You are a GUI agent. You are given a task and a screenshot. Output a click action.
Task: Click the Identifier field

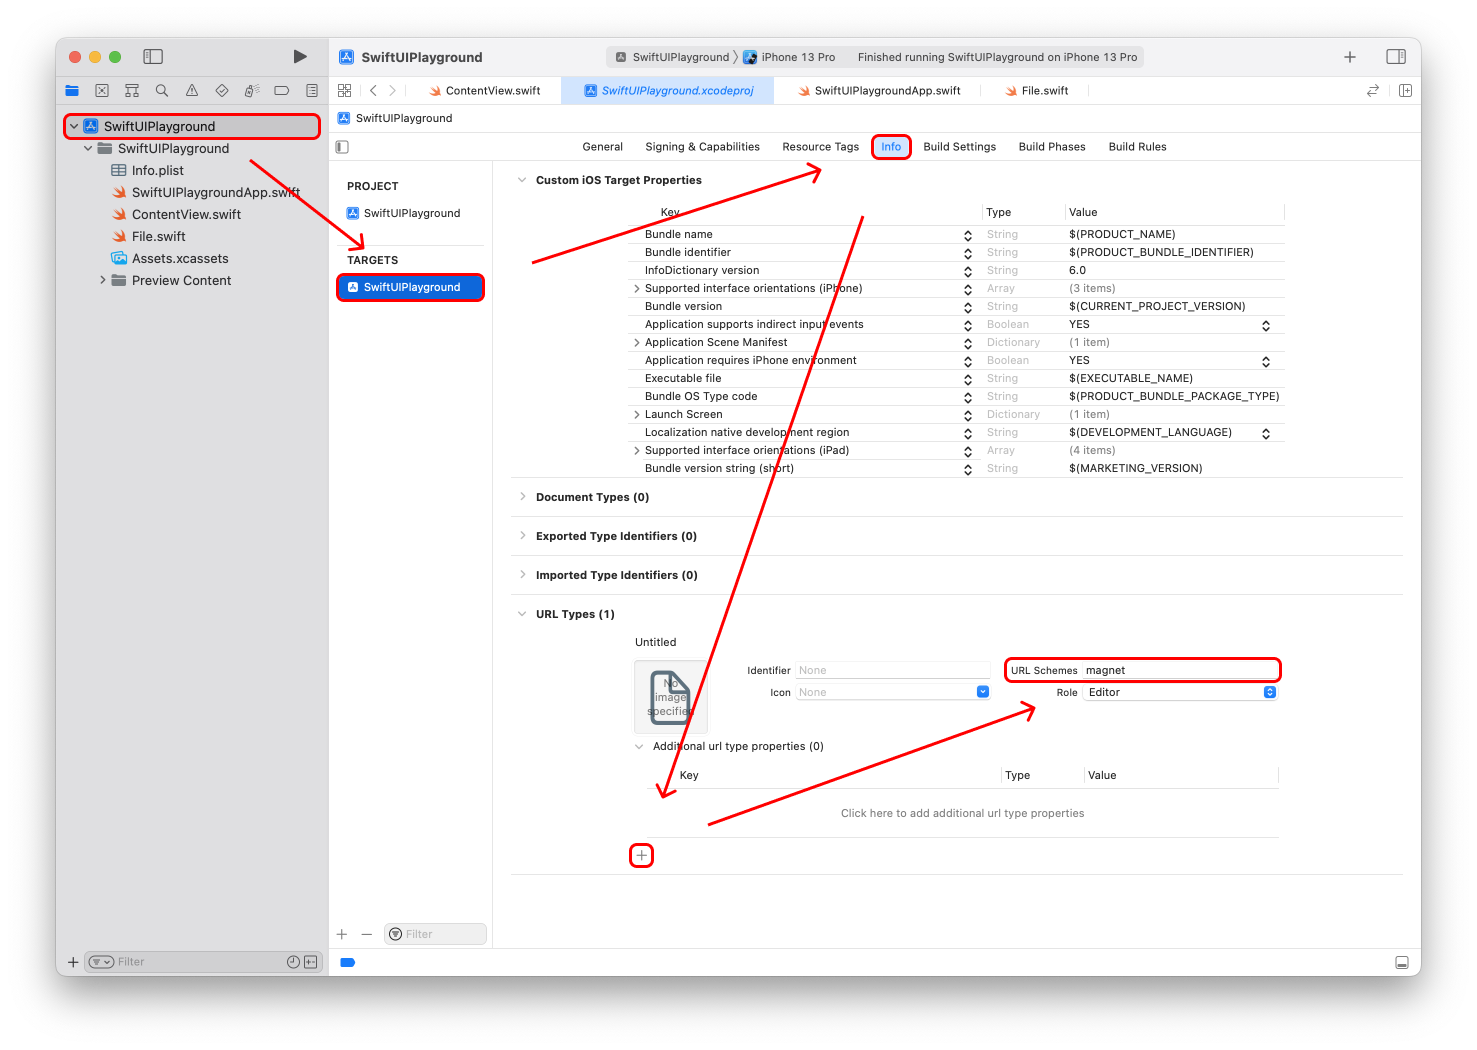892,670
